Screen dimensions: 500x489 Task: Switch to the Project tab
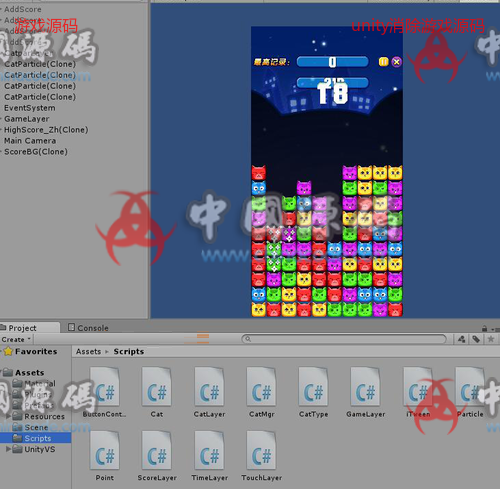coord(19,328)
